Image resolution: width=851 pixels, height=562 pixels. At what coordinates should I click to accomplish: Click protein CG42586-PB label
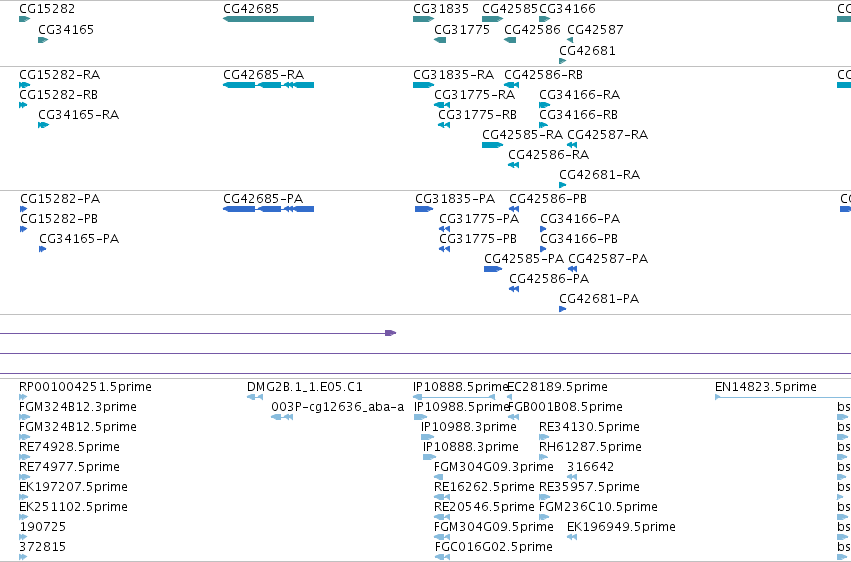[548, 199]
